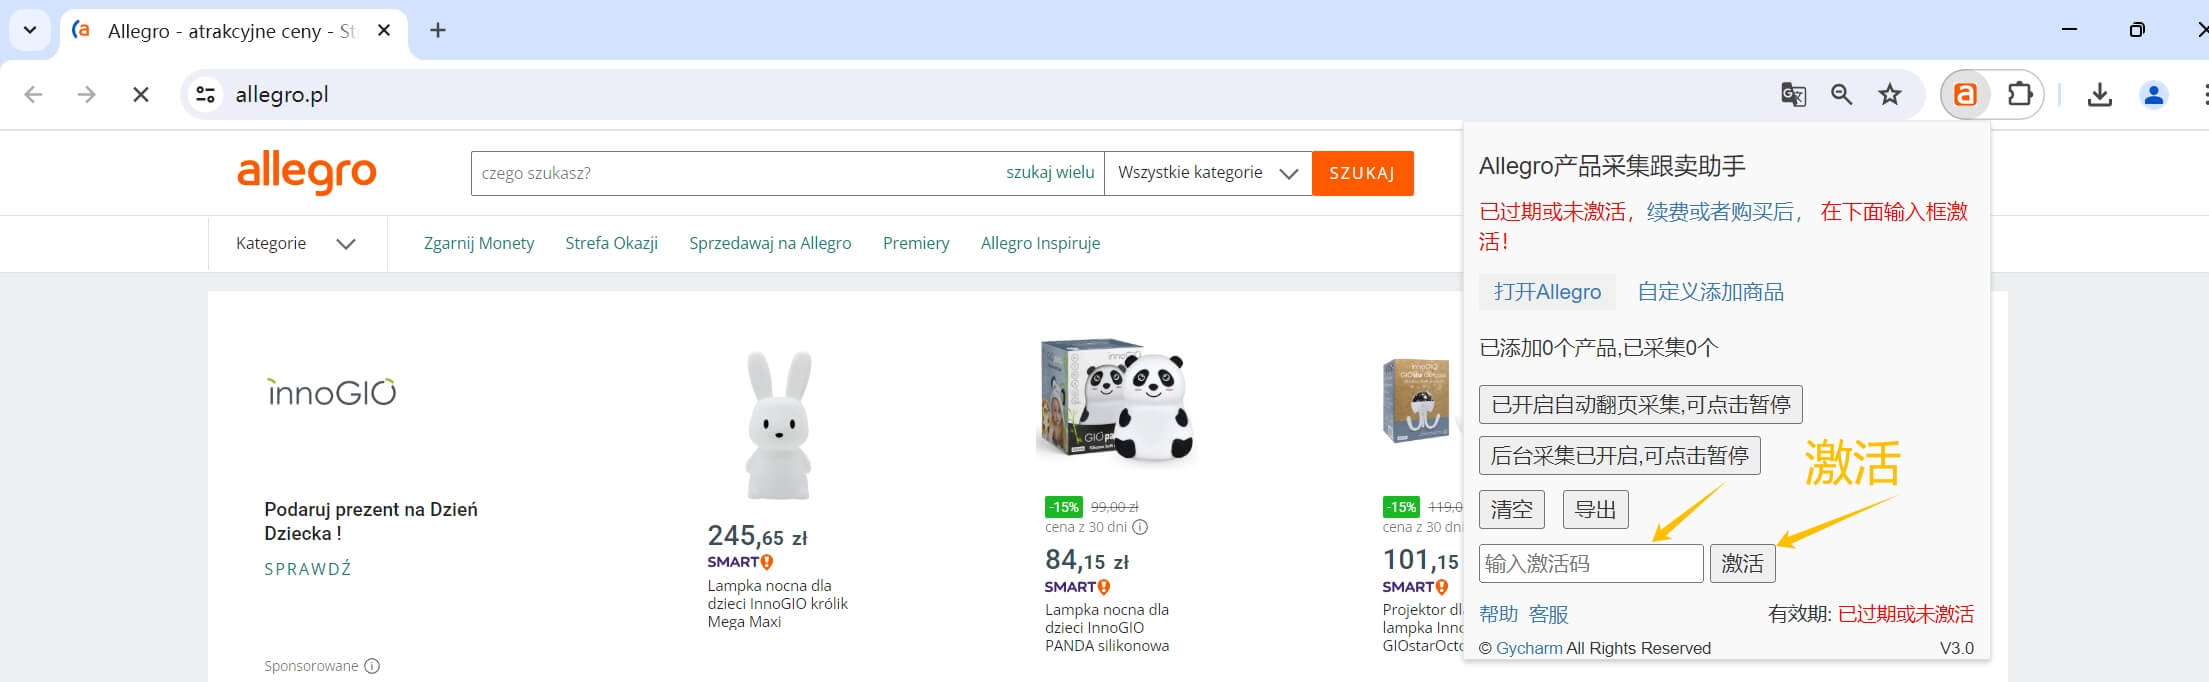Click the 自定义添加商品 link
Screen dimensions: 2209x682
click(x=1710, y=292)
